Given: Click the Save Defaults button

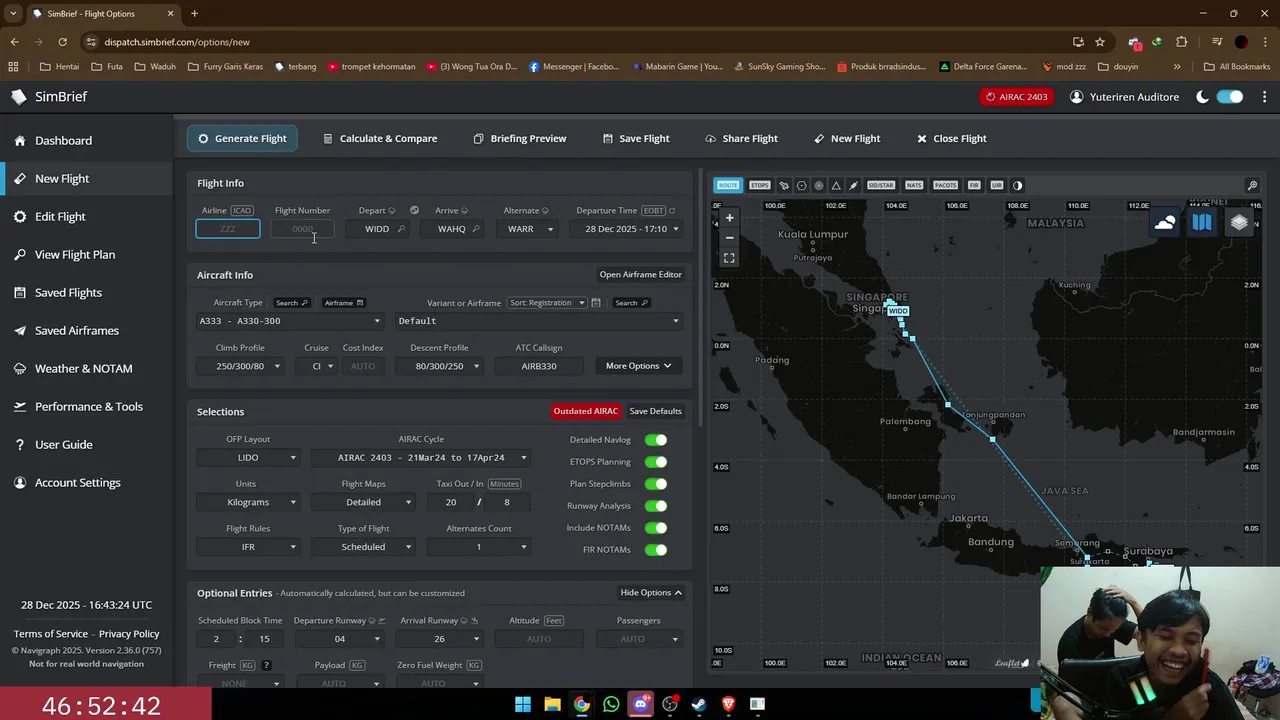Looking at the screenshot, I should [655, 411].
